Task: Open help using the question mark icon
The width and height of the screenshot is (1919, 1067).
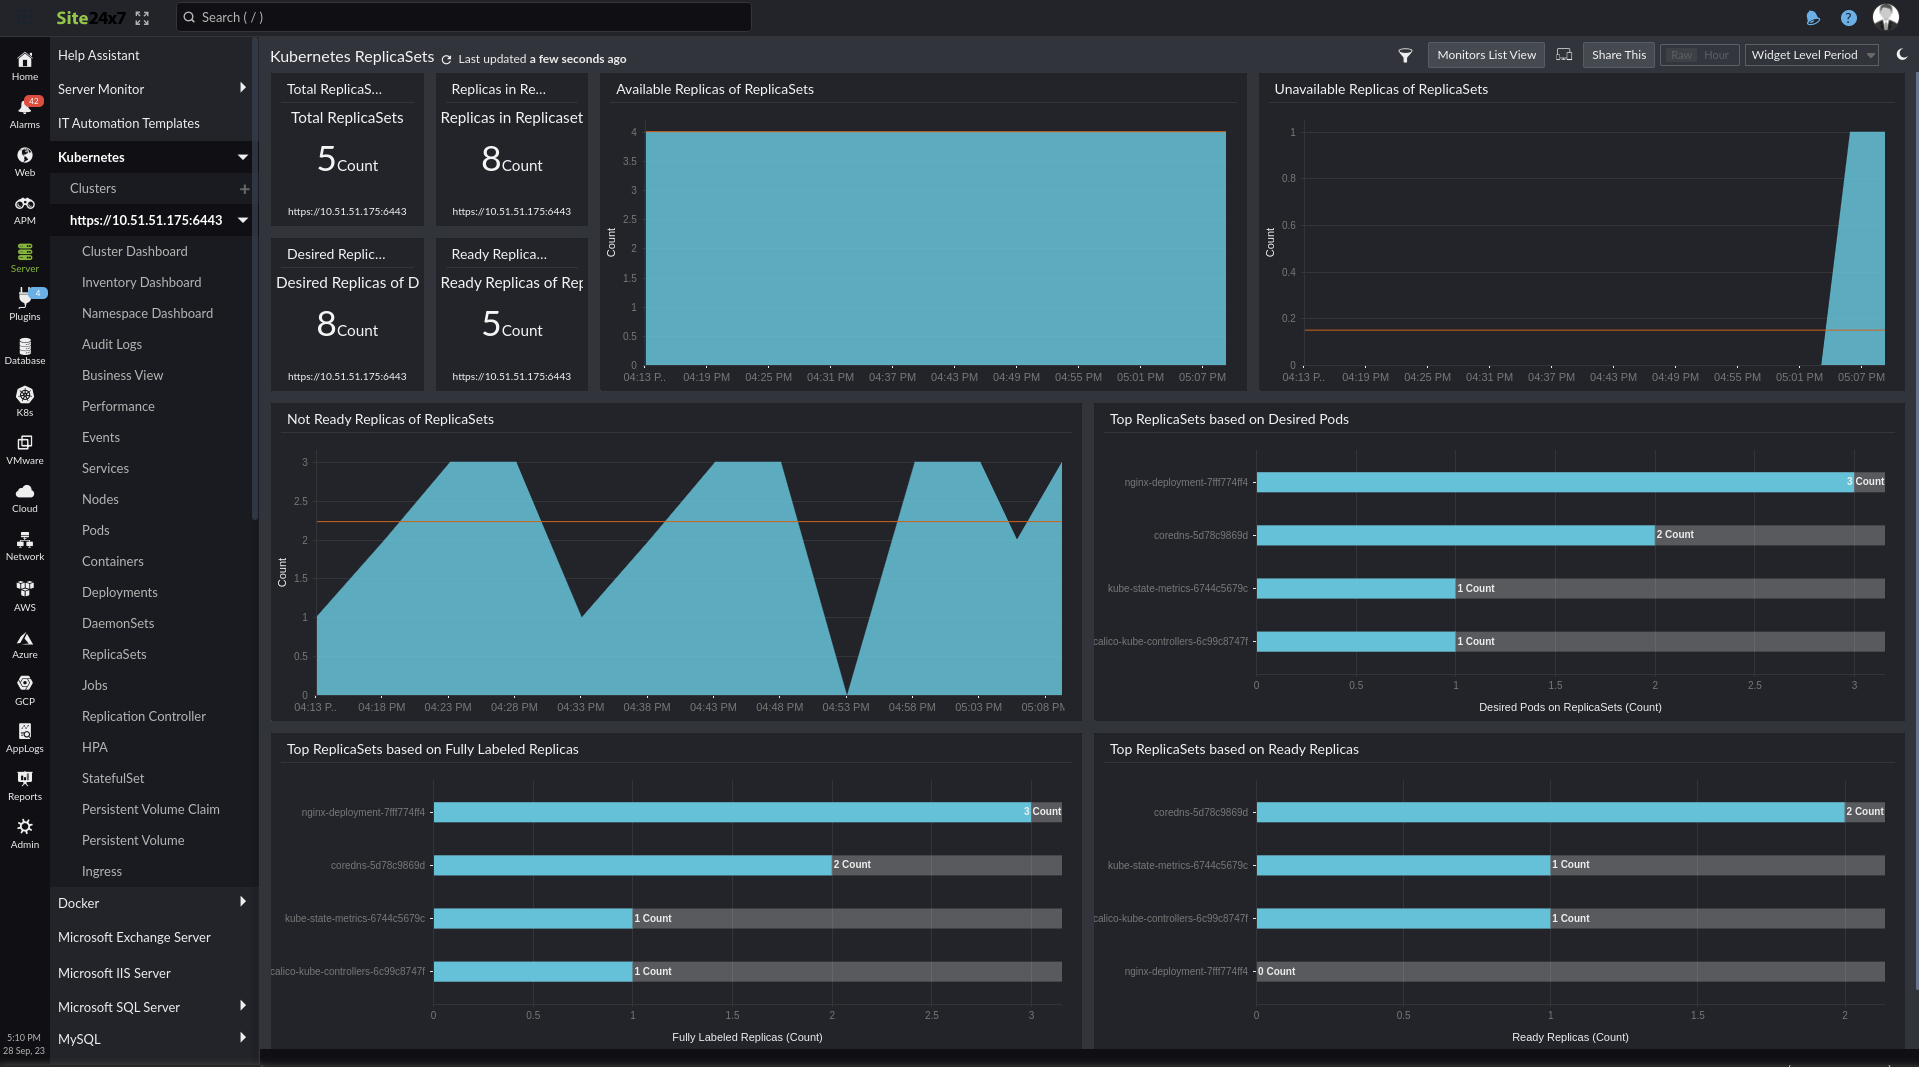Action: pyautogui.click(x=1849, y=17)
